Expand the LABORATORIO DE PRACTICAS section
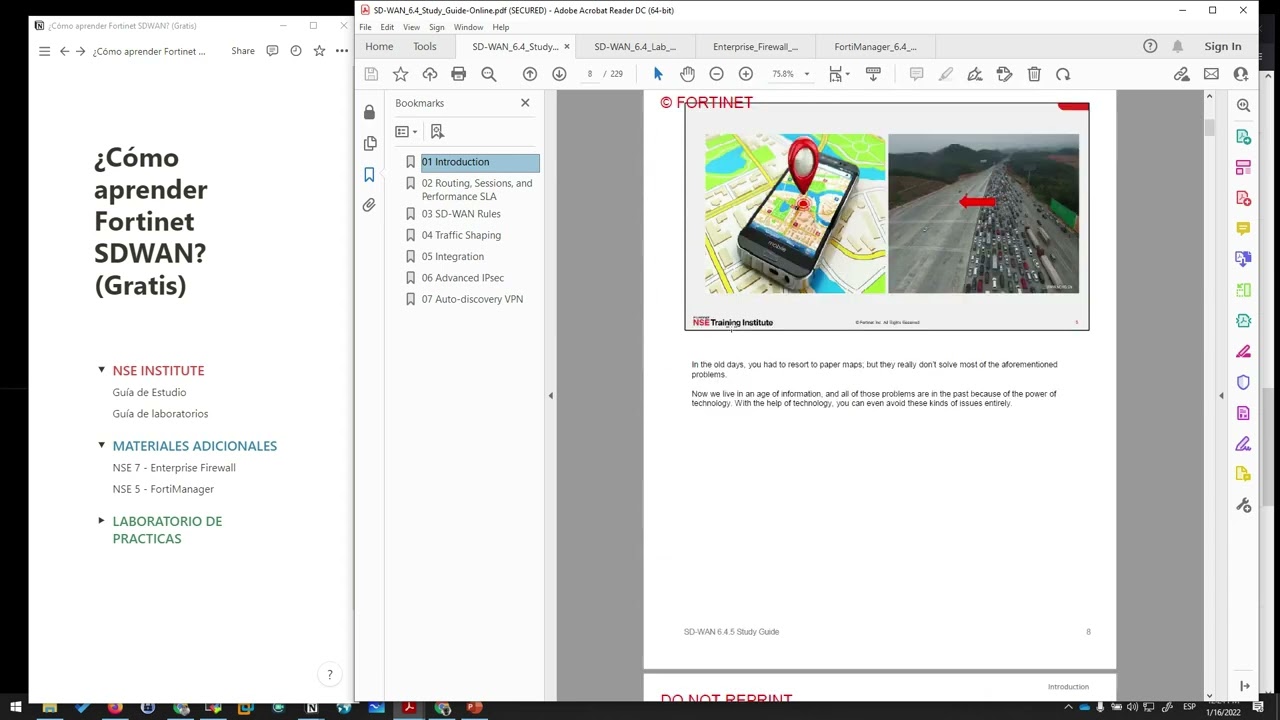 tap(101, 521)
